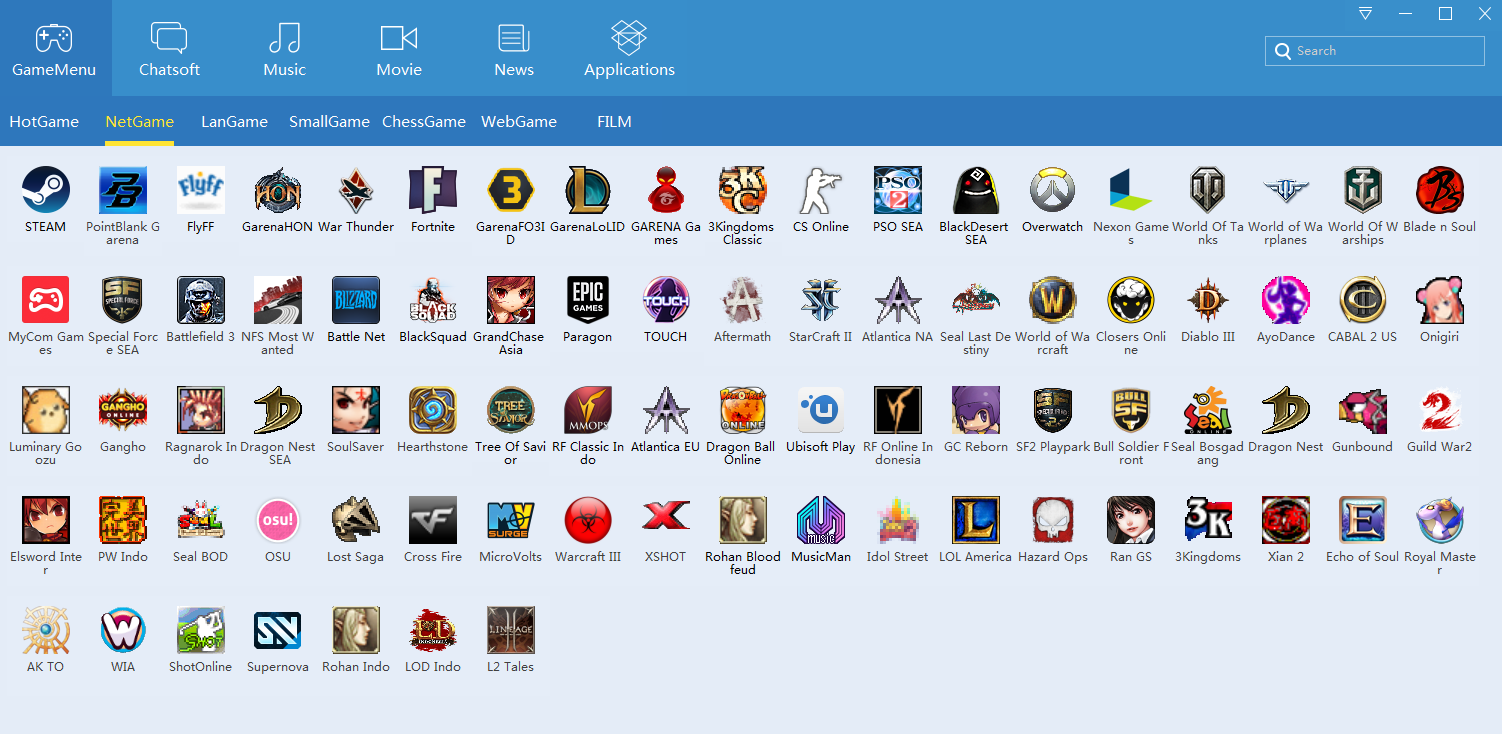1502x734 pixels.
Task: Select Diablo III icon
Action: pos(1208,300)
